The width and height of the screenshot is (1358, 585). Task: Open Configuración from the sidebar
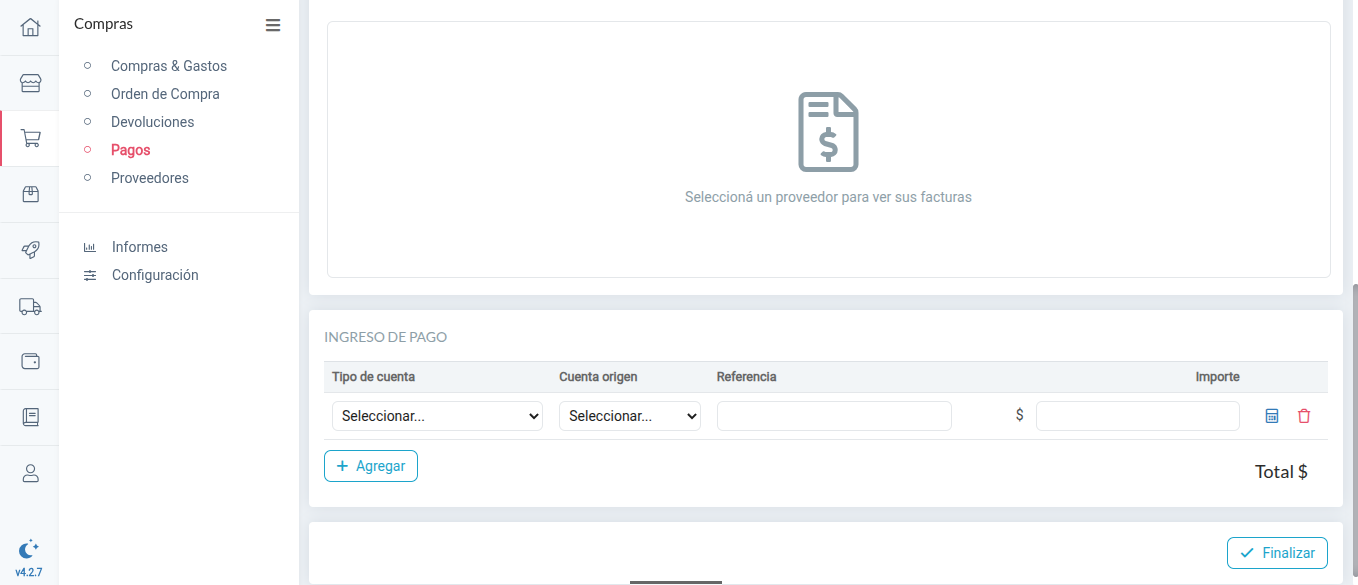tap(154, 274)
